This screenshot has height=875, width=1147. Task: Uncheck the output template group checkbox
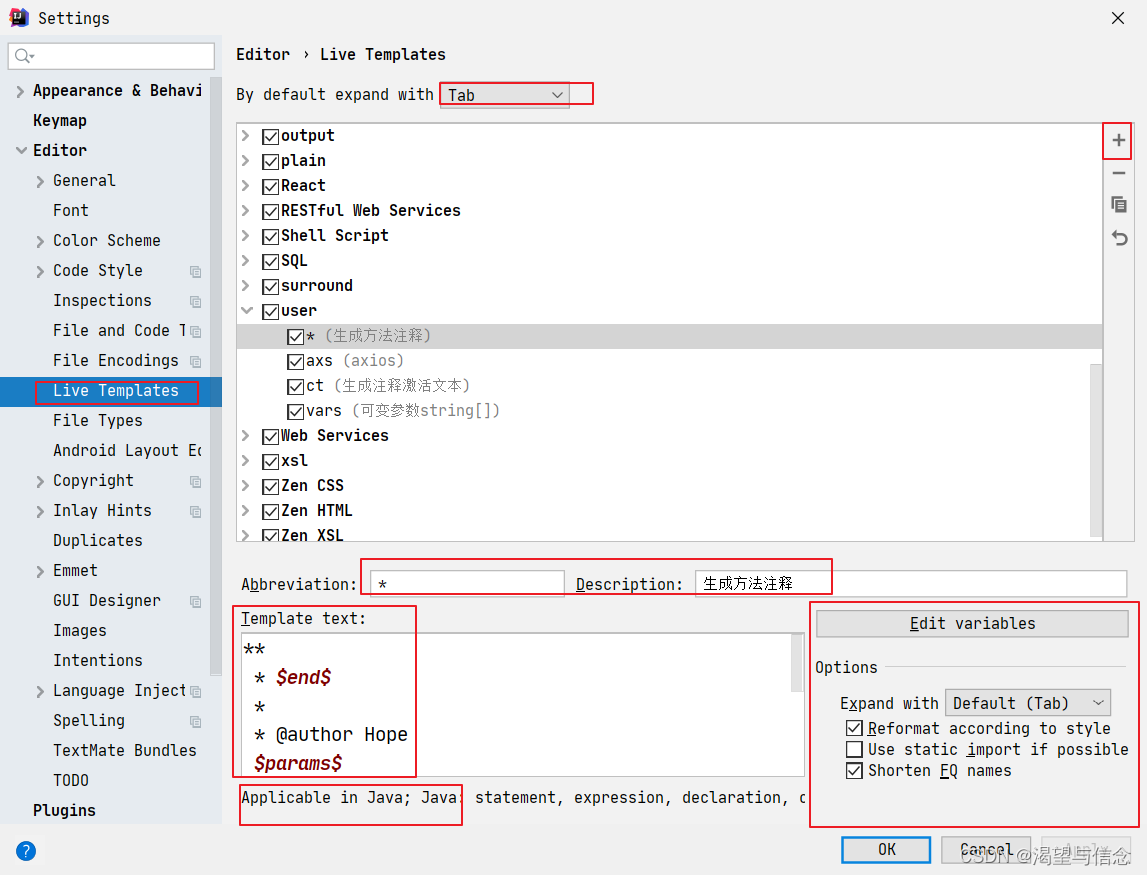[x=271, y=137]
